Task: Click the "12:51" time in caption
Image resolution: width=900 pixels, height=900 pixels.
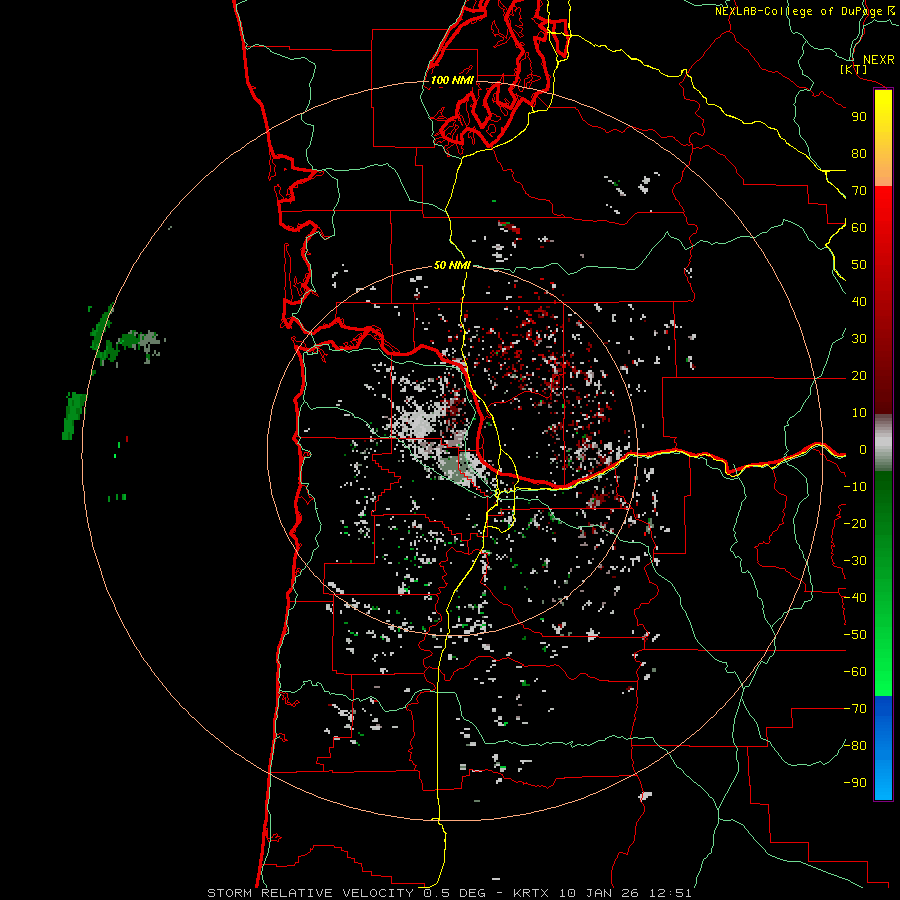Action: tap(670, 893)
